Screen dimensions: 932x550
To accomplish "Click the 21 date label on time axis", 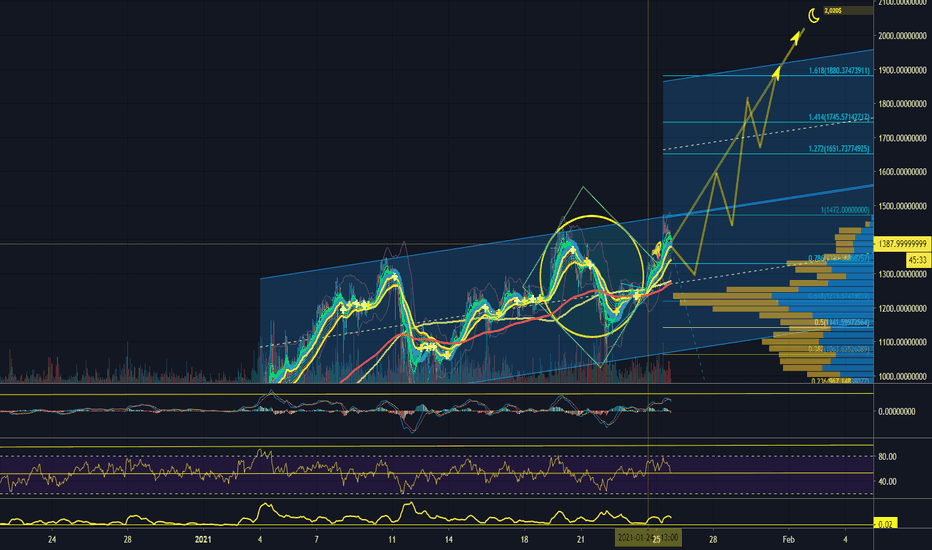I will click(581, 539).
